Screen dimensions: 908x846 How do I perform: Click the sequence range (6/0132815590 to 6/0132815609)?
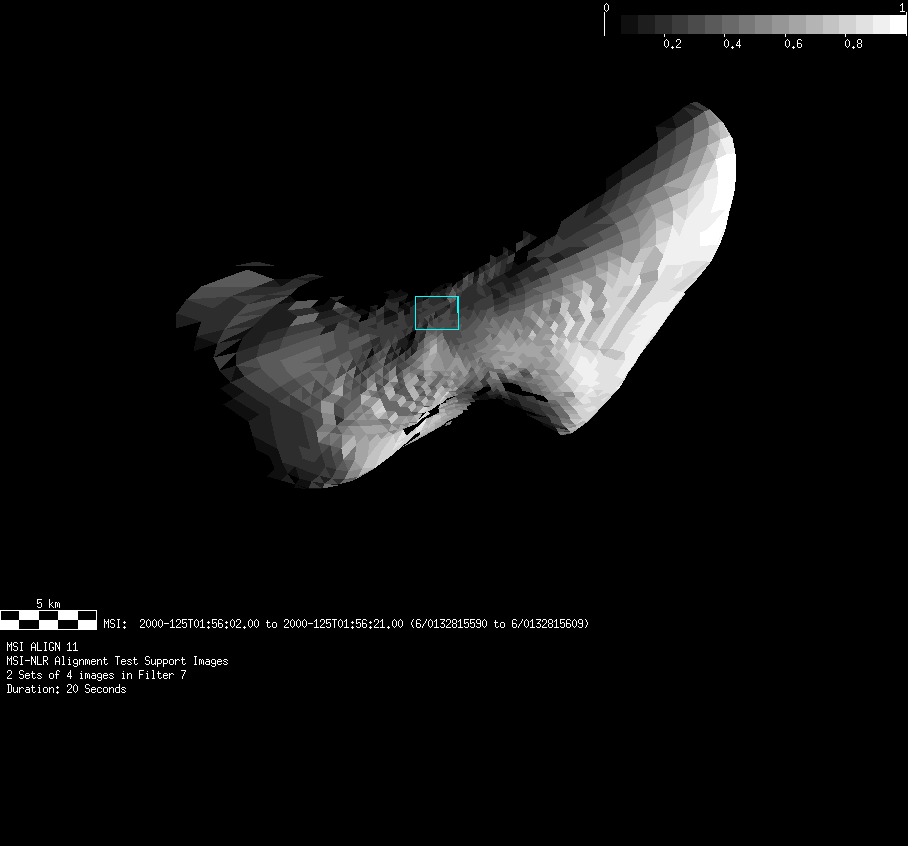click(499, 624)
